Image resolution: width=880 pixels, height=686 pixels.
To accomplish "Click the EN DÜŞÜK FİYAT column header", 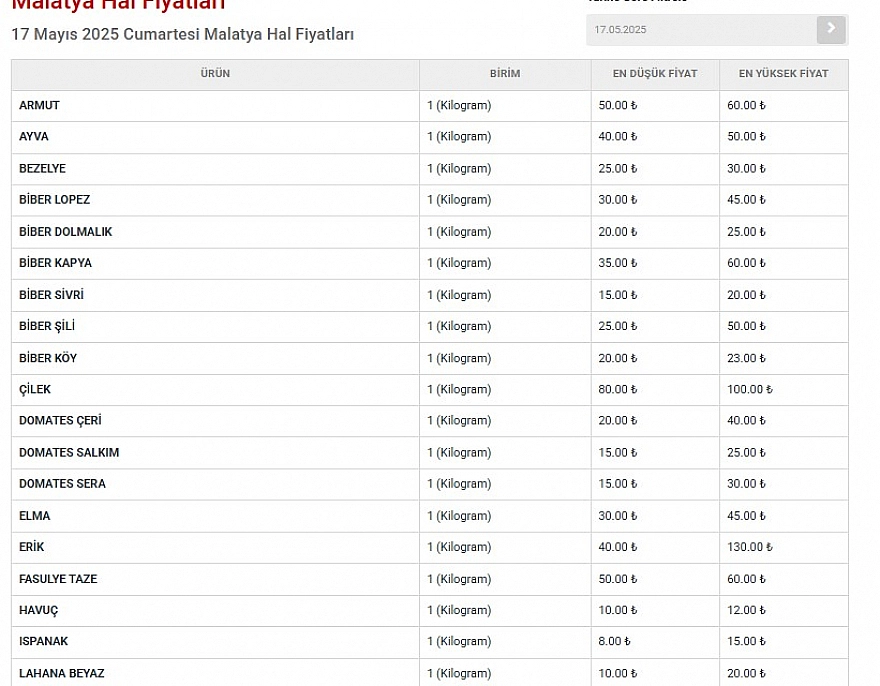I will point(655,74).
